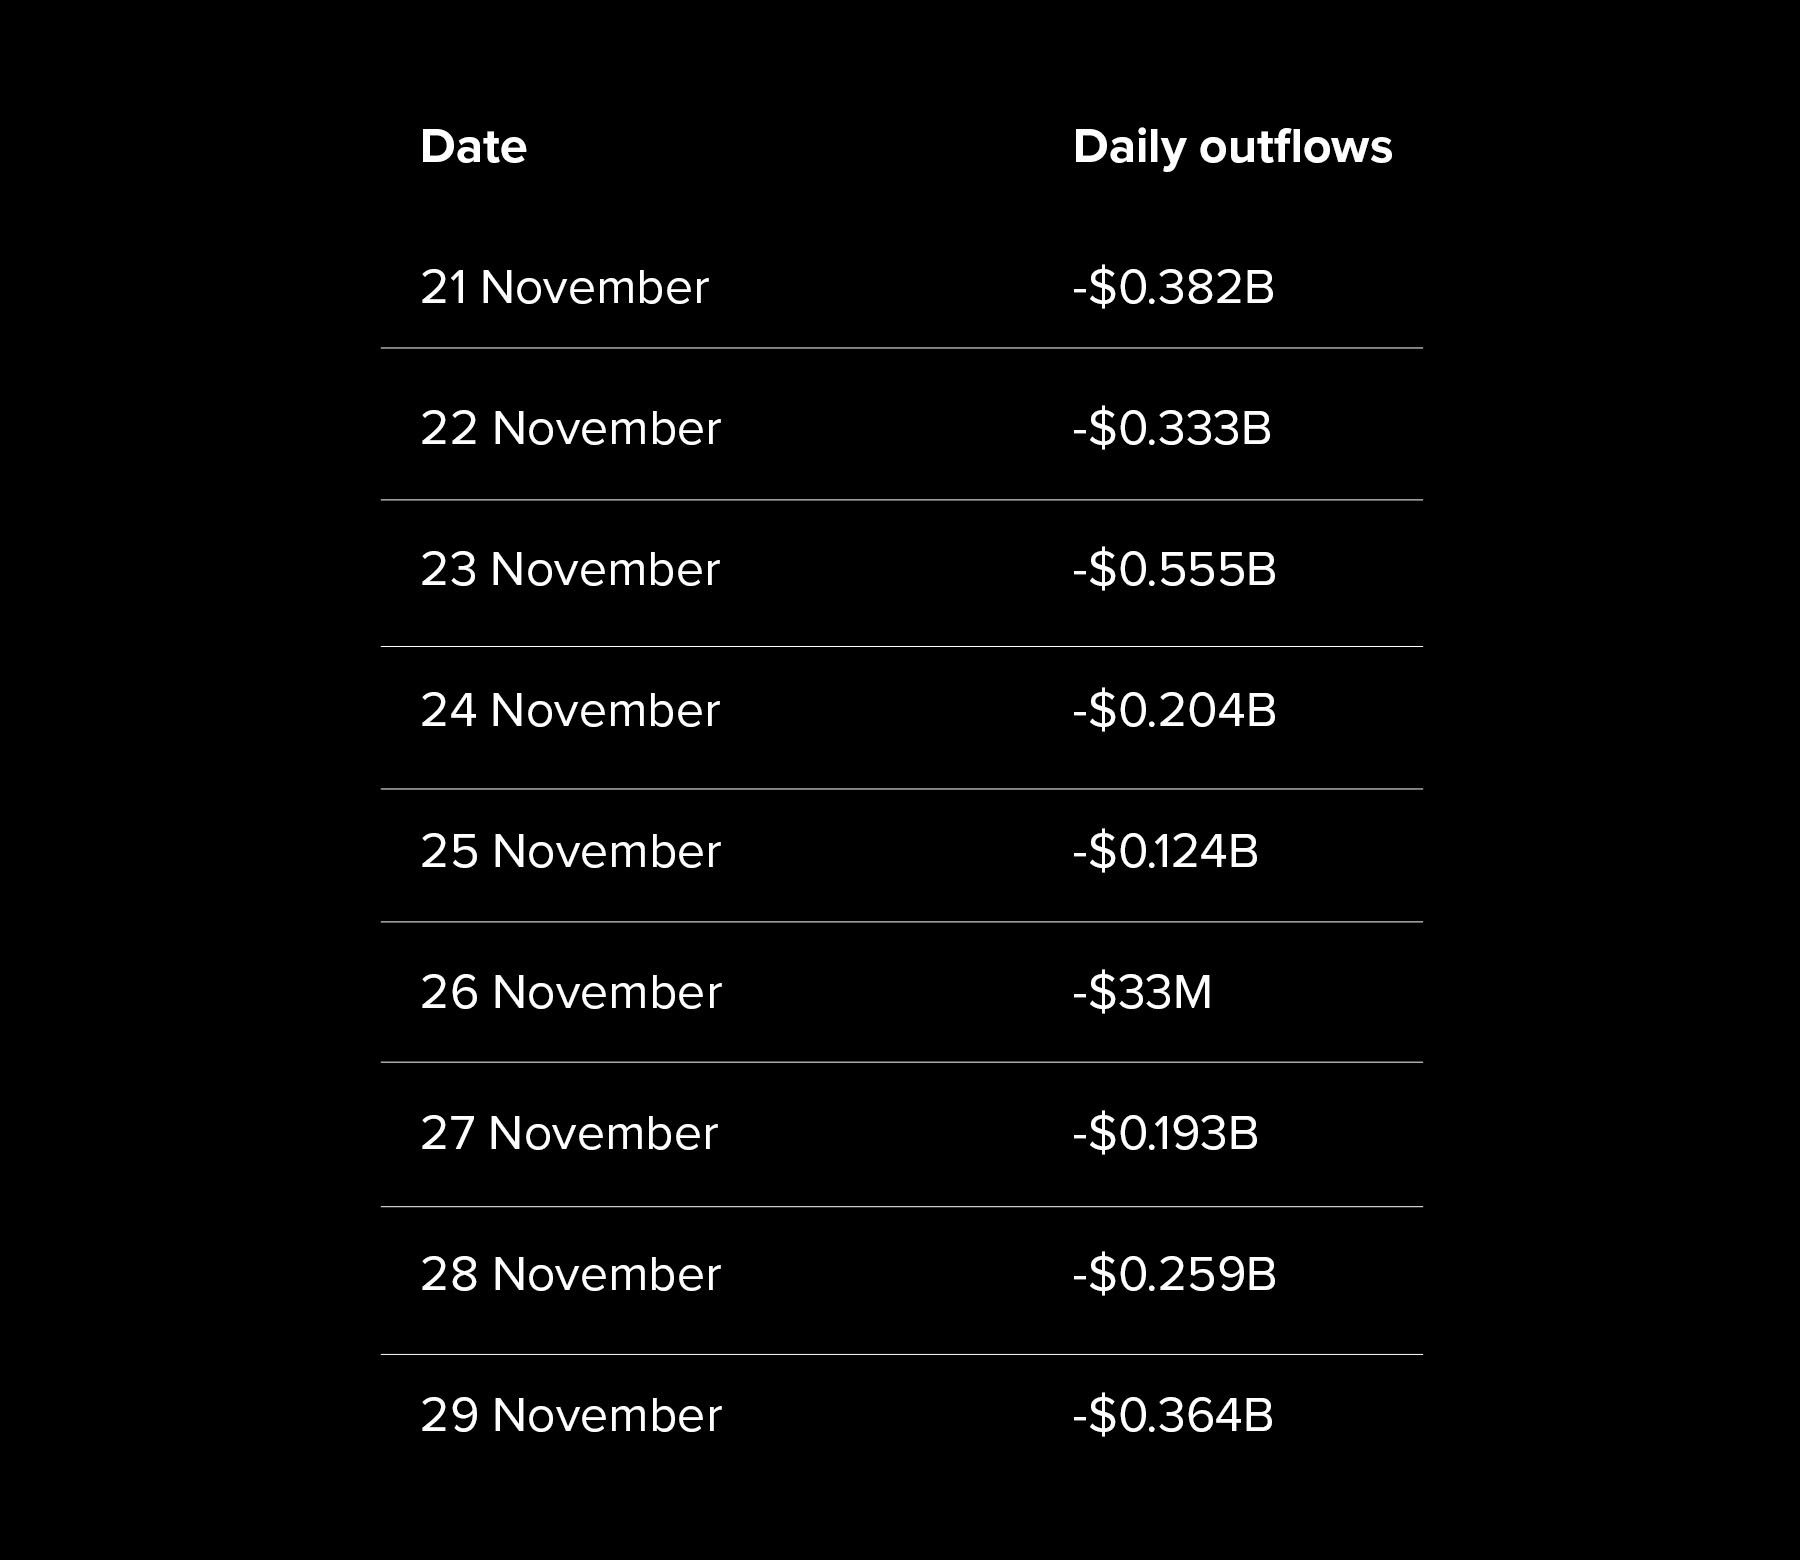Viewport: 1800px width, 1560px height.
Task: Click the -$0.364B outflow value
Action: pyautogui.click(x=1173, y=1416)
